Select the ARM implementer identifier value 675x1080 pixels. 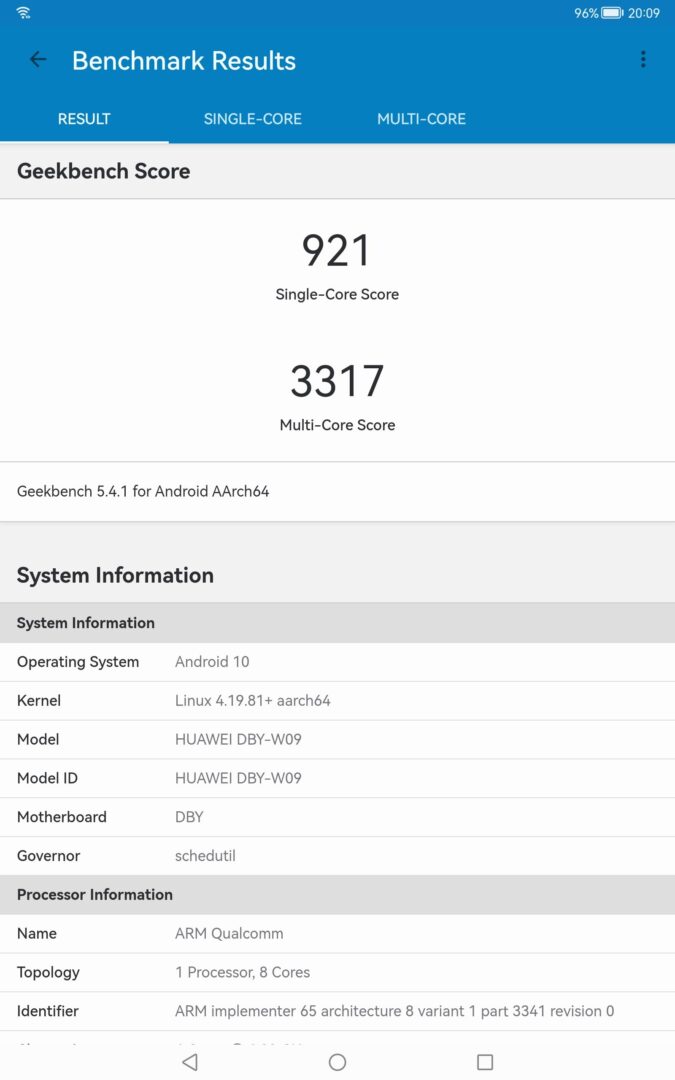pyautogui.click(x=395, y=1011)
